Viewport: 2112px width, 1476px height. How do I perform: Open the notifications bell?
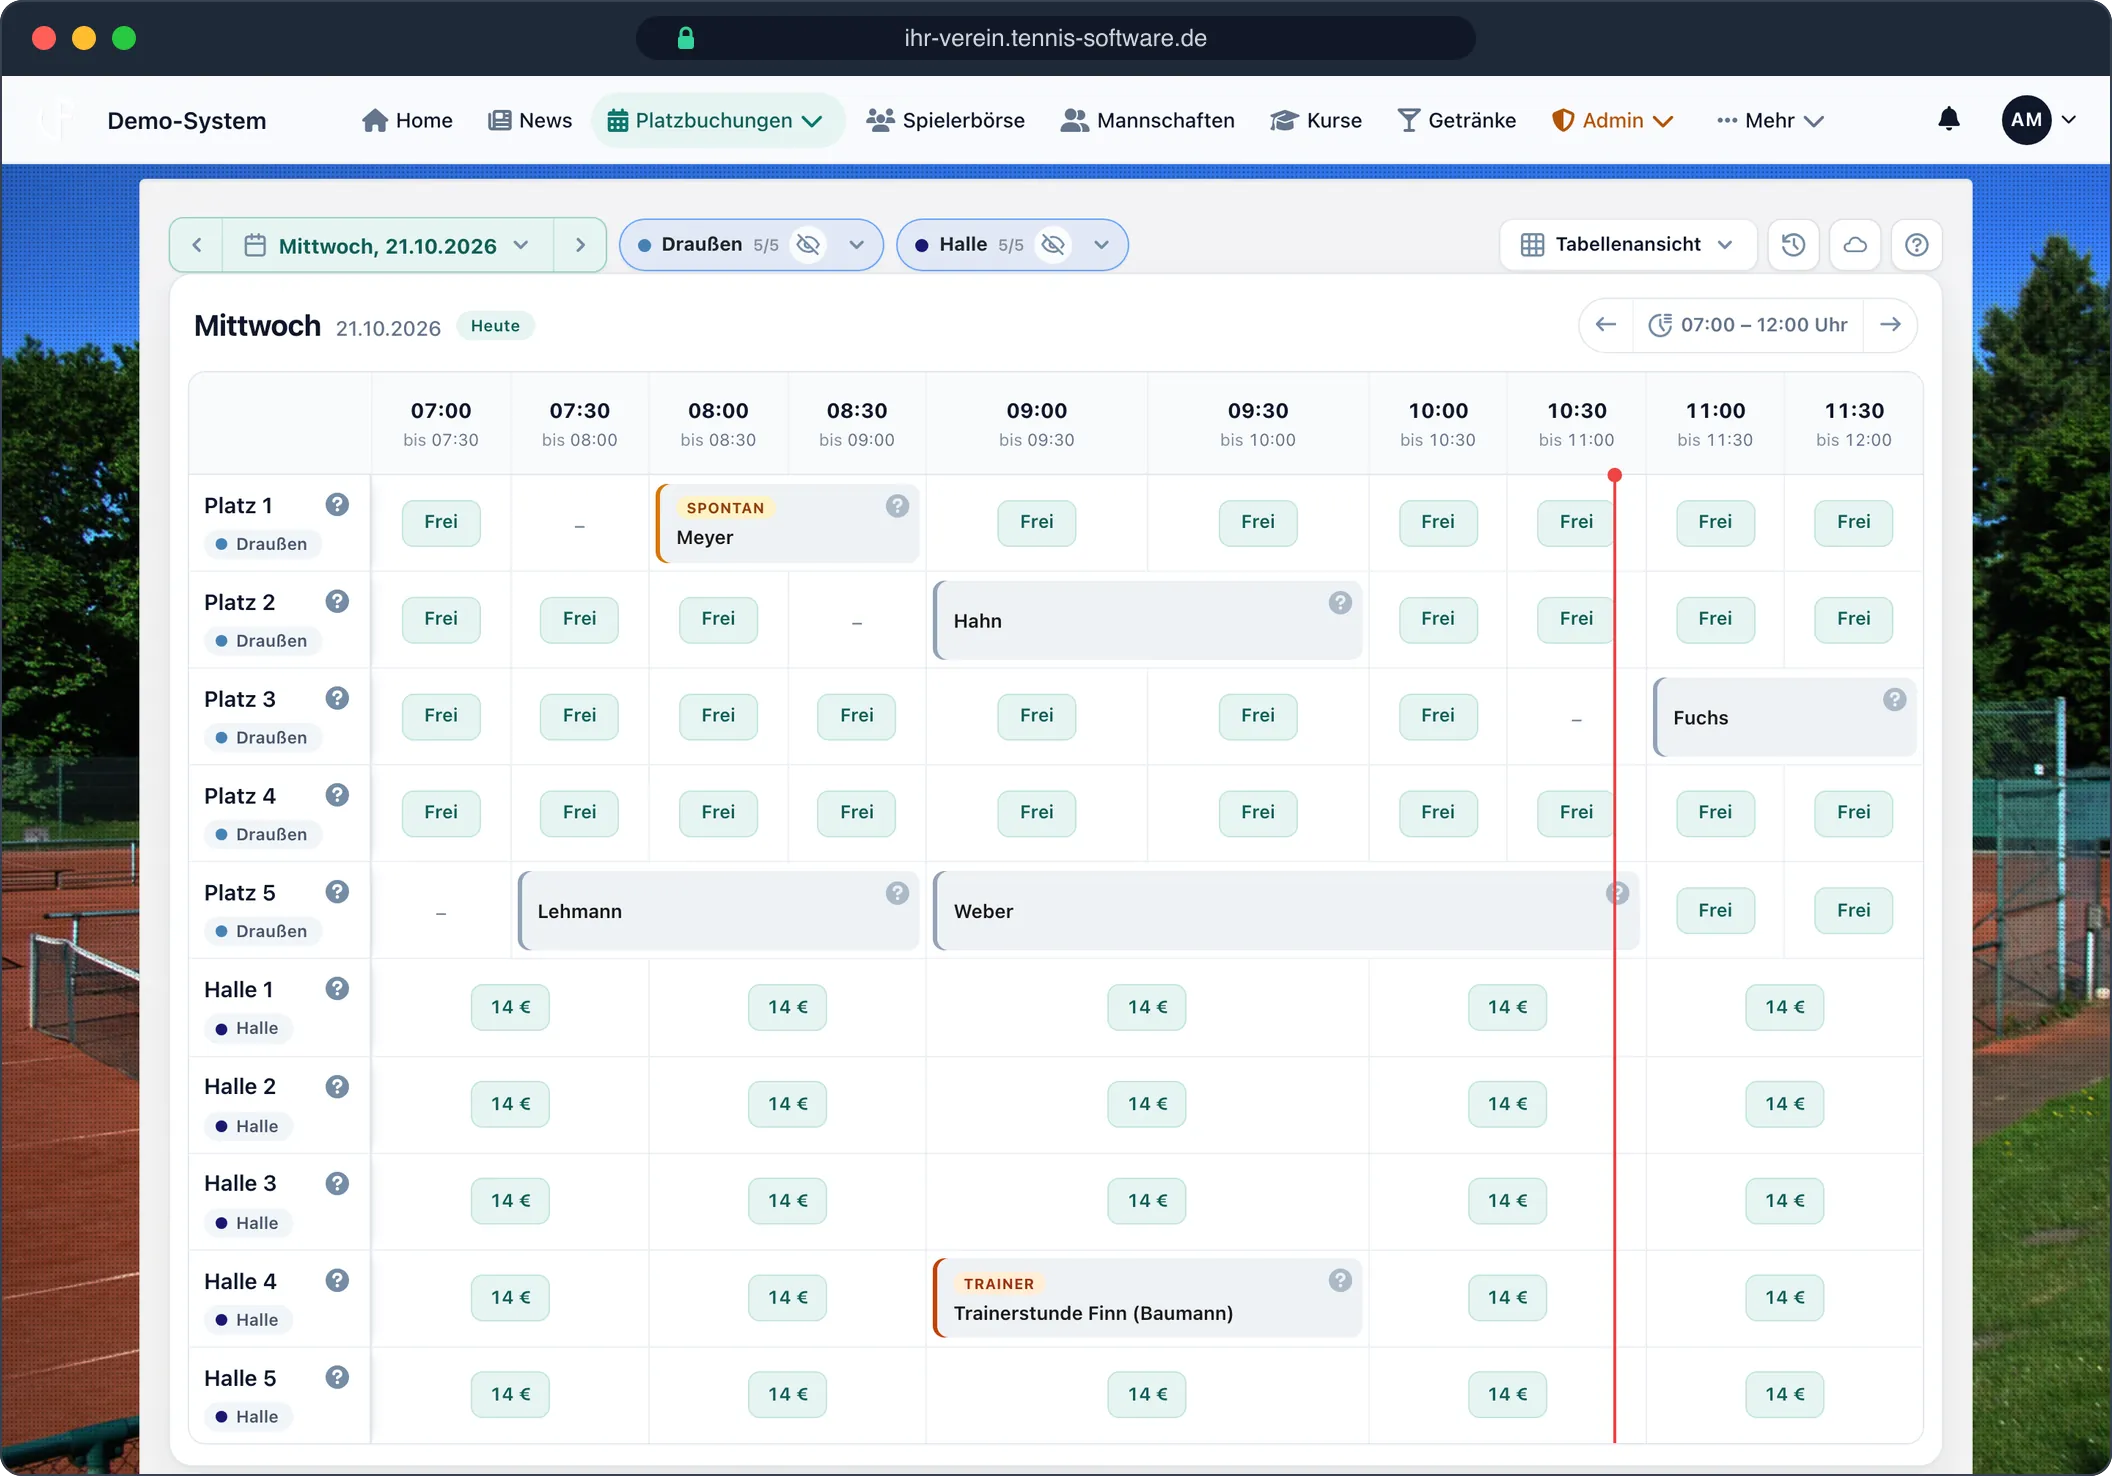coord(1948,120)
